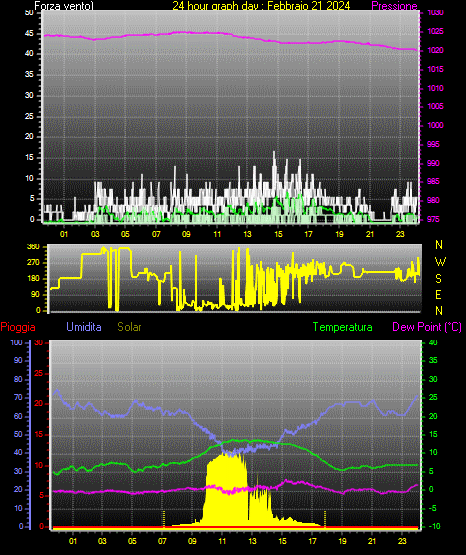Click the 'Forza vento)' label
The height and width of the screenshot is (555, 466).
pos(64,6)
